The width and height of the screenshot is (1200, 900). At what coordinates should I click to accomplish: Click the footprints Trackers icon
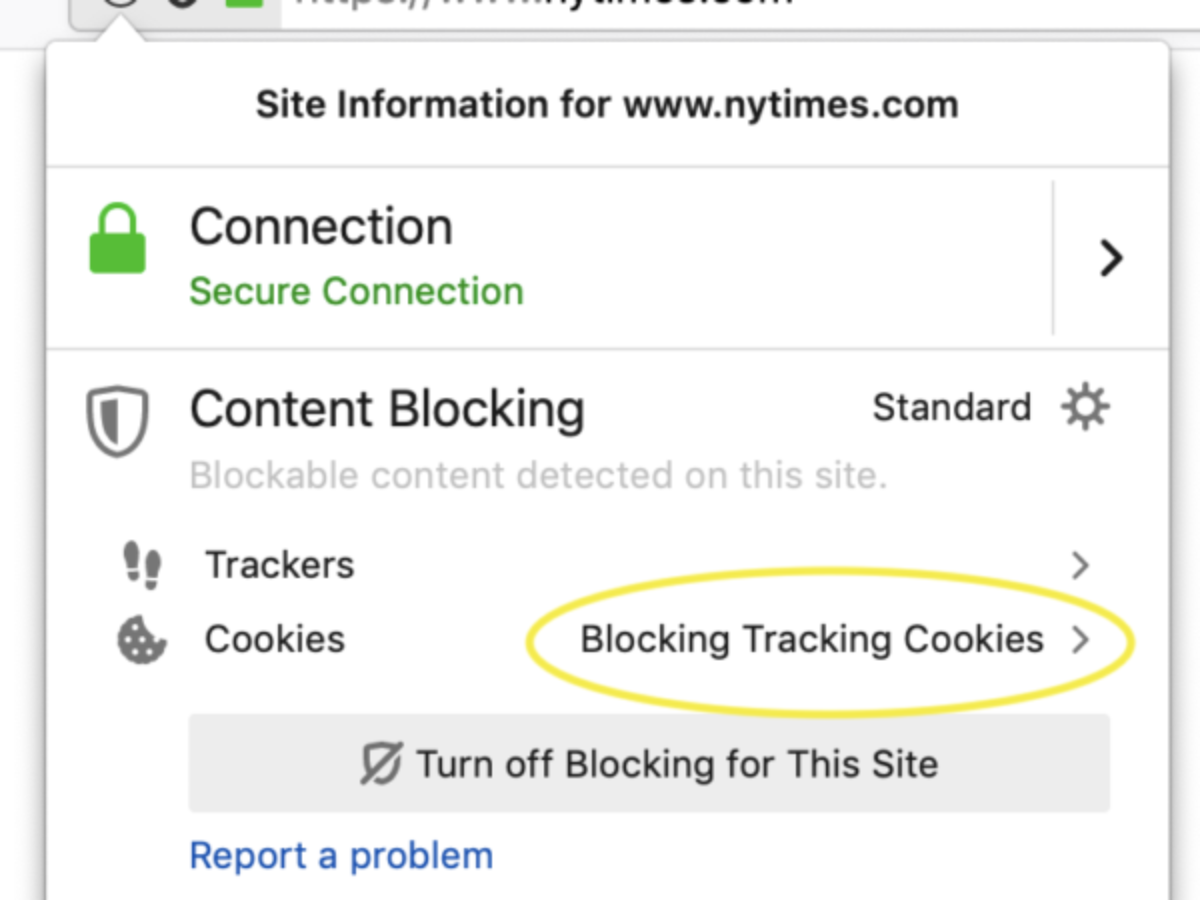coord(142,565)
